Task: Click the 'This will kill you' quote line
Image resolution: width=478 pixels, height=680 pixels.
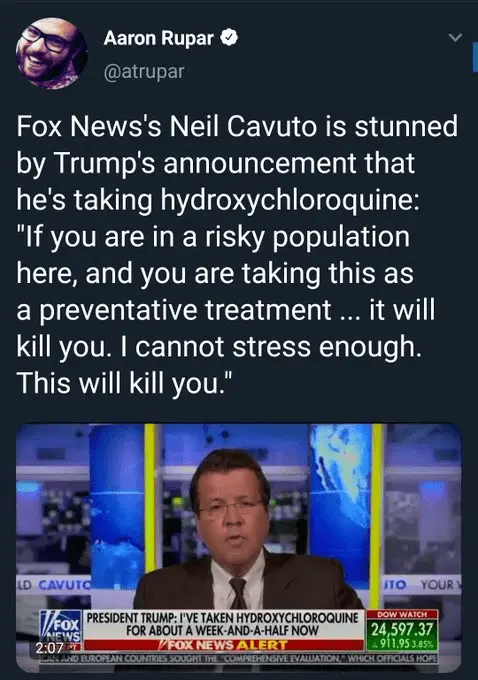Action: pos(125,383)
